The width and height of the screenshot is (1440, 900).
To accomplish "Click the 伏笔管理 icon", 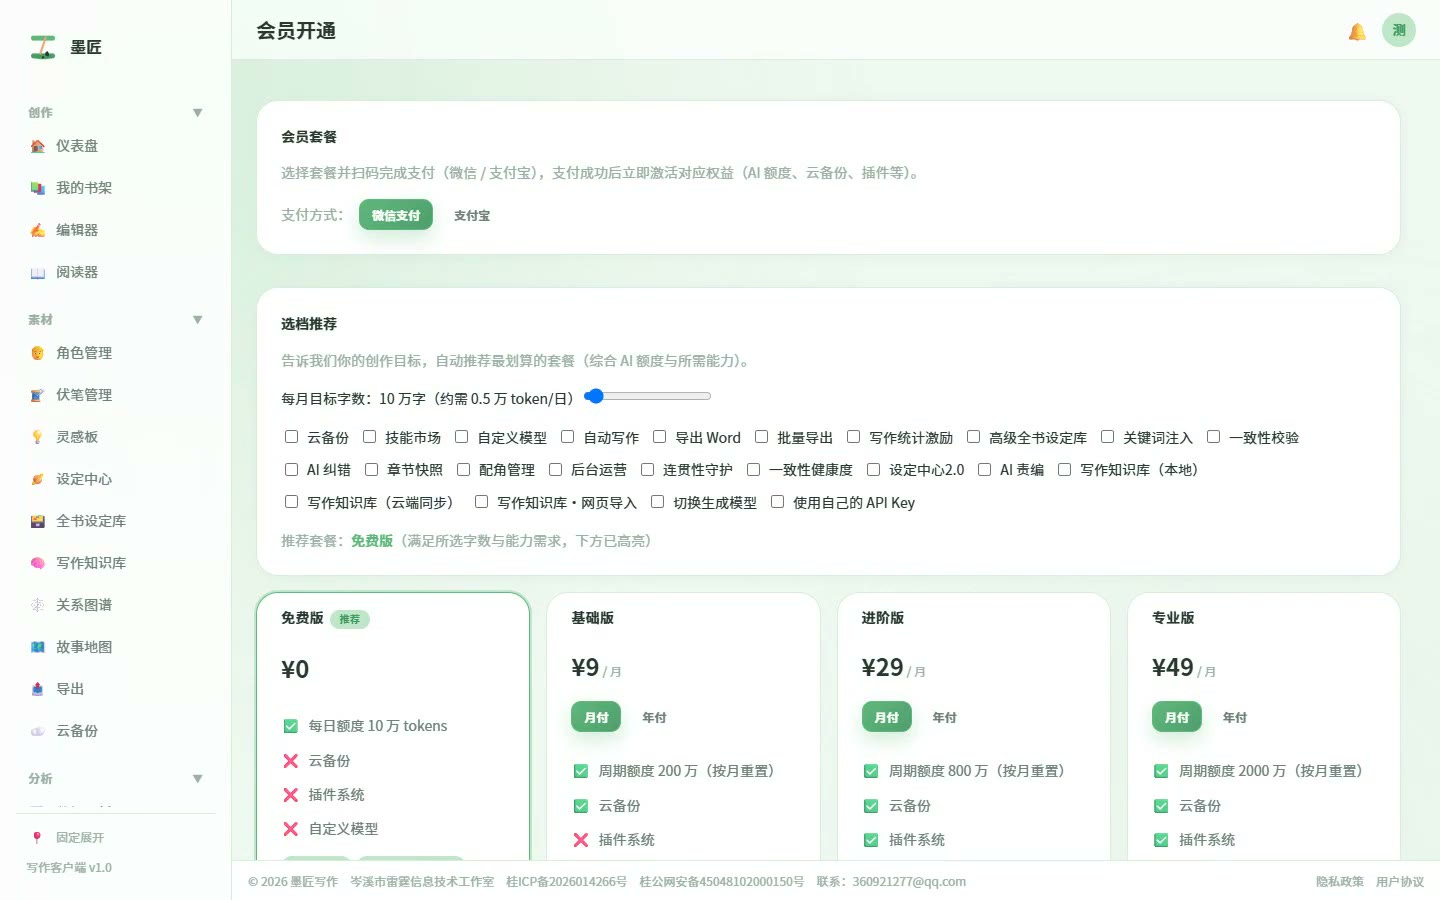I will [x=37, y=395].
